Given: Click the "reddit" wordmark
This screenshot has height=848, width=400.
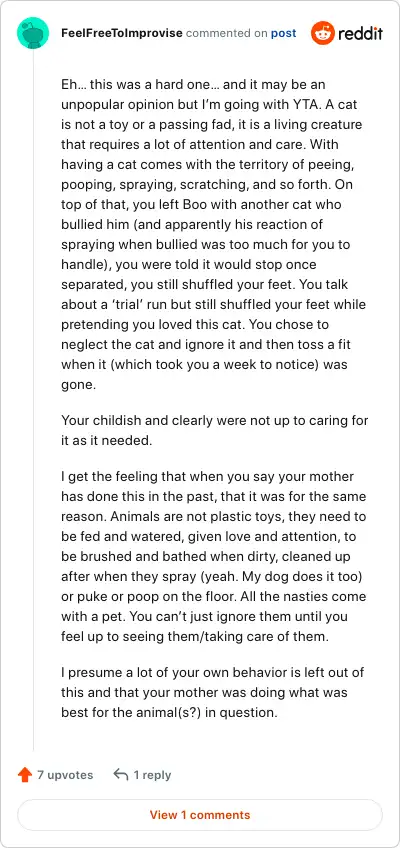Looking at the screenshot, I should click(x=361, y=34).
